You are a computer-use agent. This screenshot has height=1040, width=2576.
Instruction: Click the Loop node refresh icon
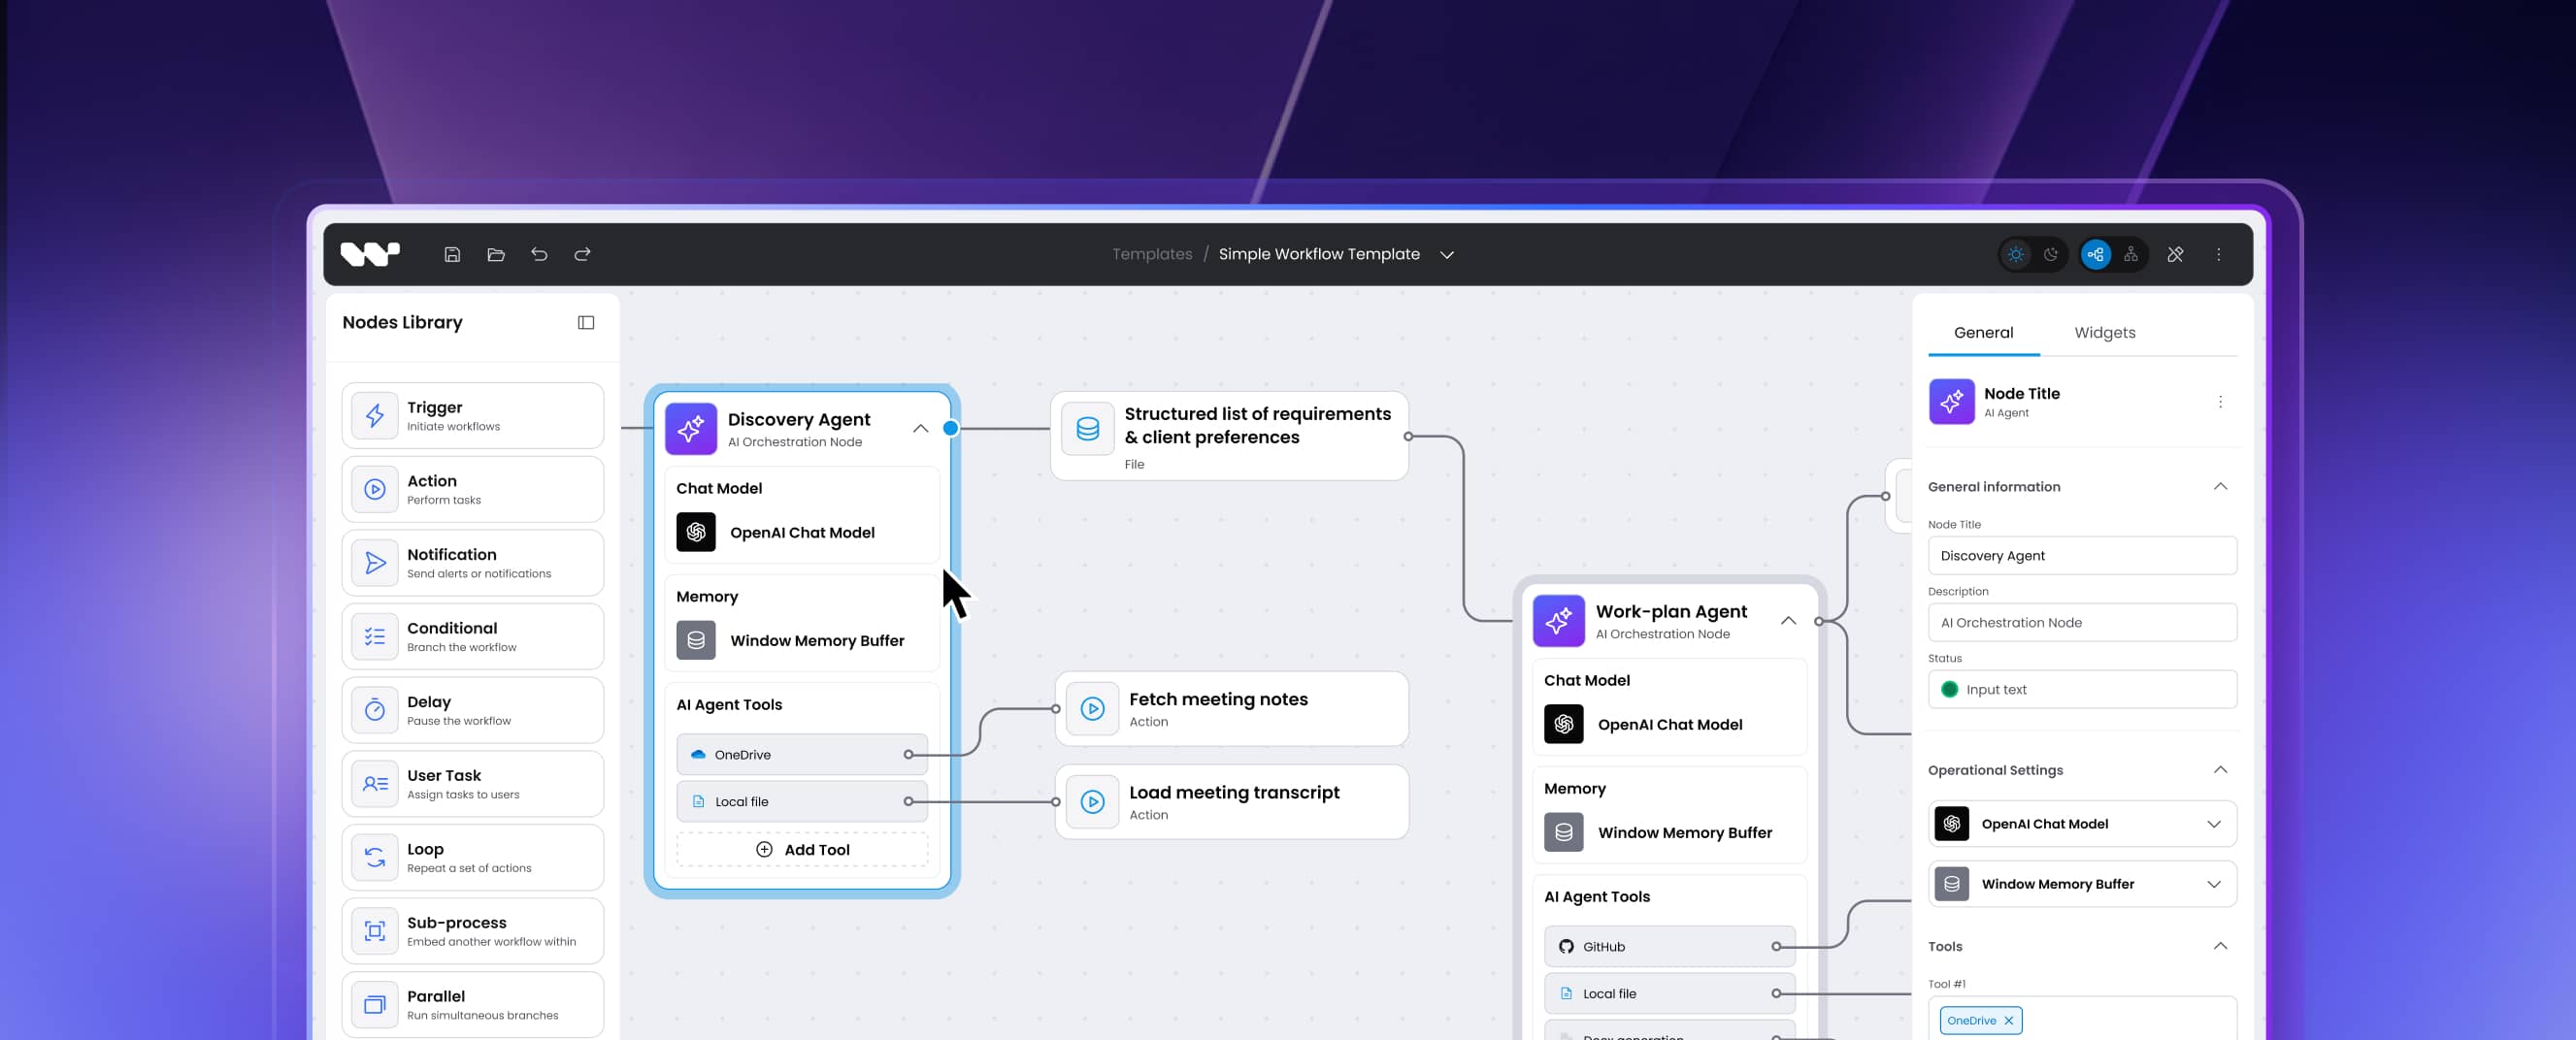point(374,857)
